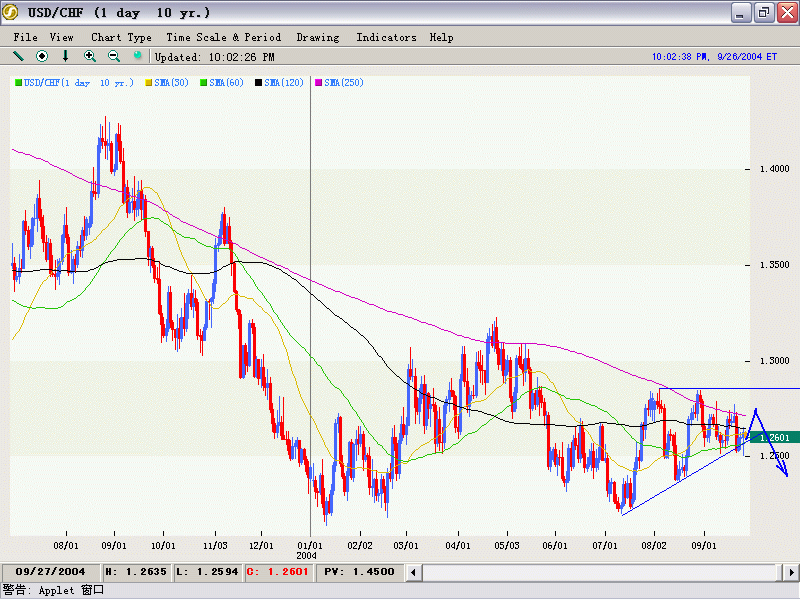
Task: Click the teal globe refresh icon
Action: coord(138,57)
